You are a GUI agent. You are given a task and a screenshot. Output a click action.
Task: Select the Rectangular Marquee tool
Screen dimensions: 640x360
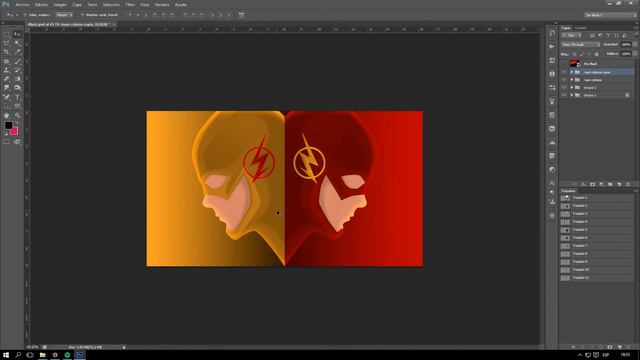click(7, 35)
